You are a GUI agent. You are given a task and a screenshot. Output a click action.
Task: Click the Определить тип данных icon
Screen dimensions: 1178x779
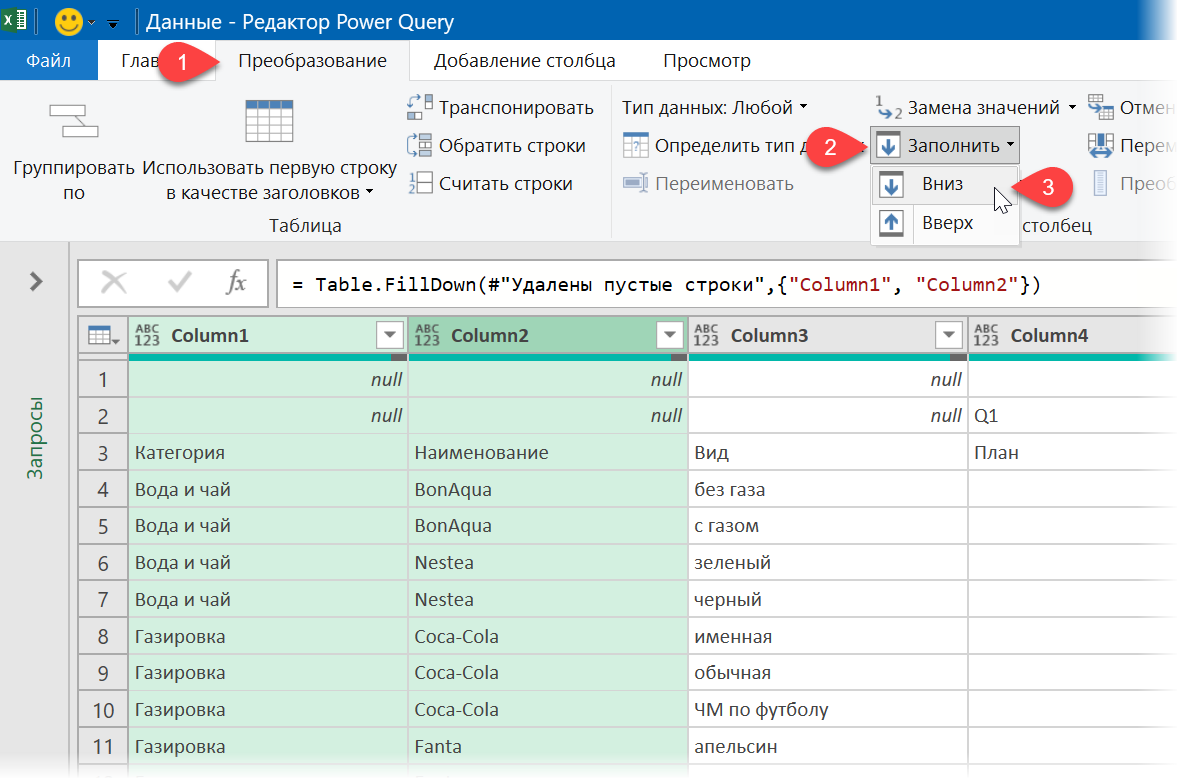pos(636,145)
